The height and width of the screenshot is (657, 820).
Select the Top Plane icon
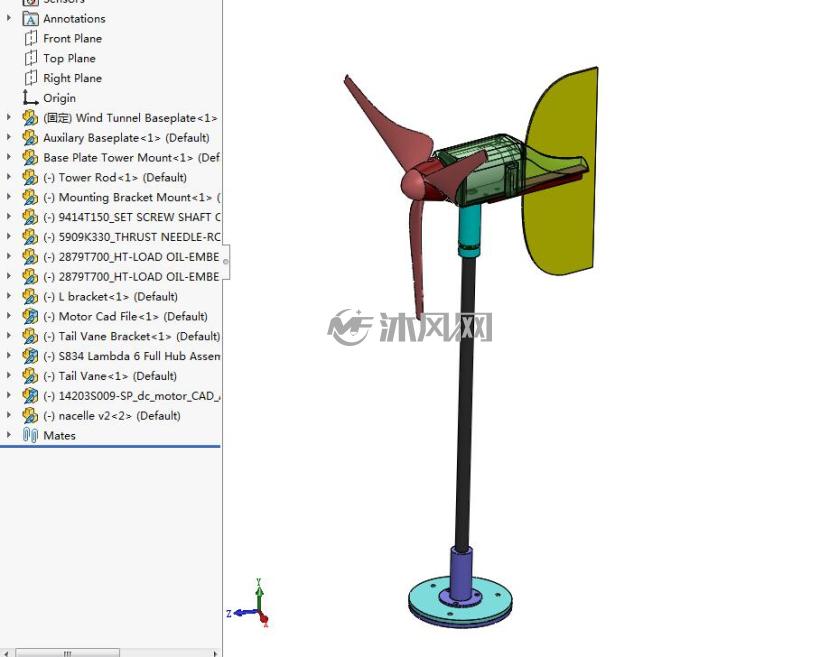pos(31,59)
